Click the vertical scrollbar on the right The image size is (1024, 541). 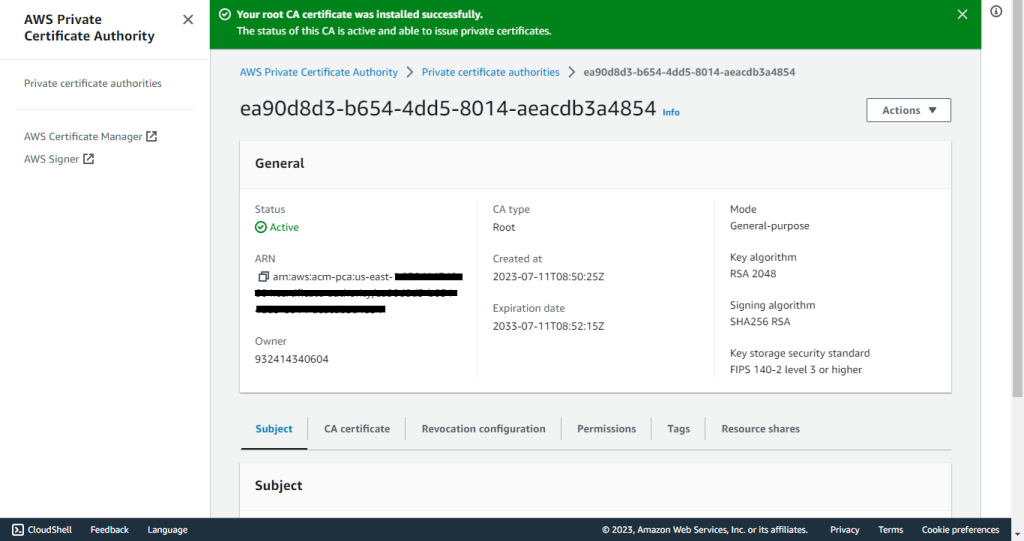tap(1017, 199)
